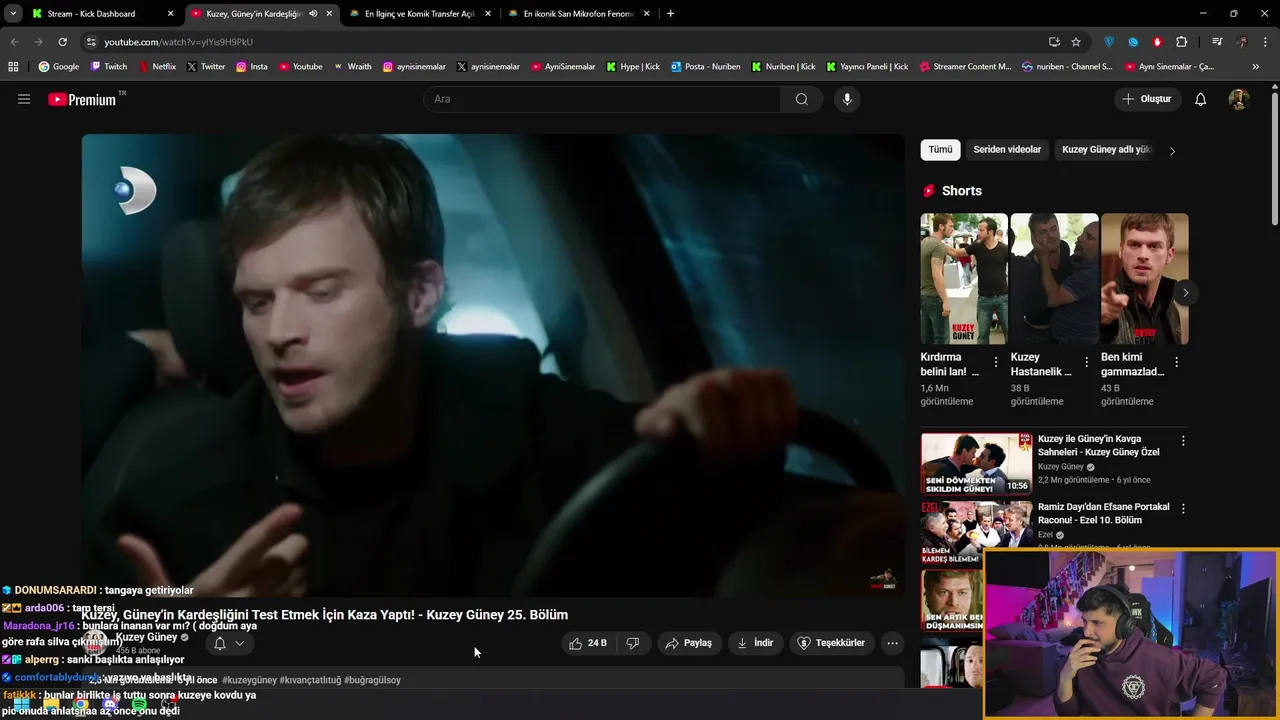Open a new browser tab

tap(670, 14)
